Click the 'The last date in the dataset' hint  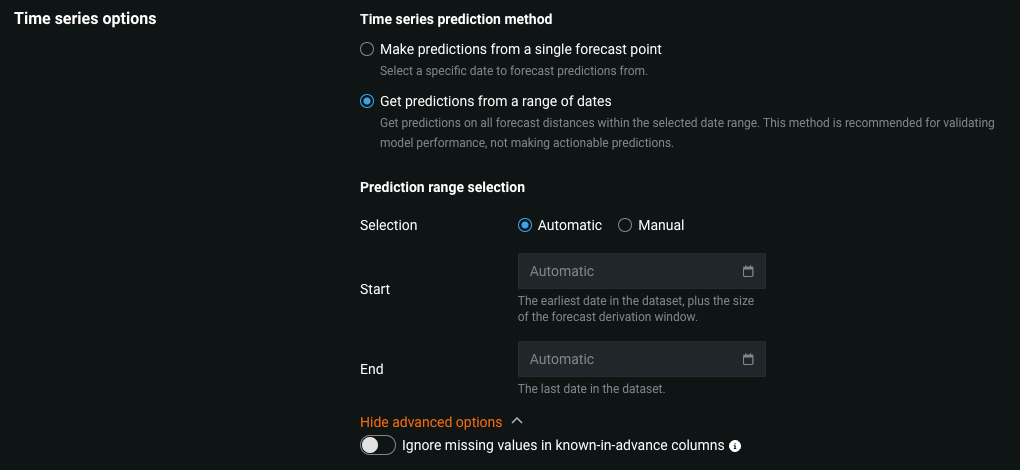(x=591, y=388)
